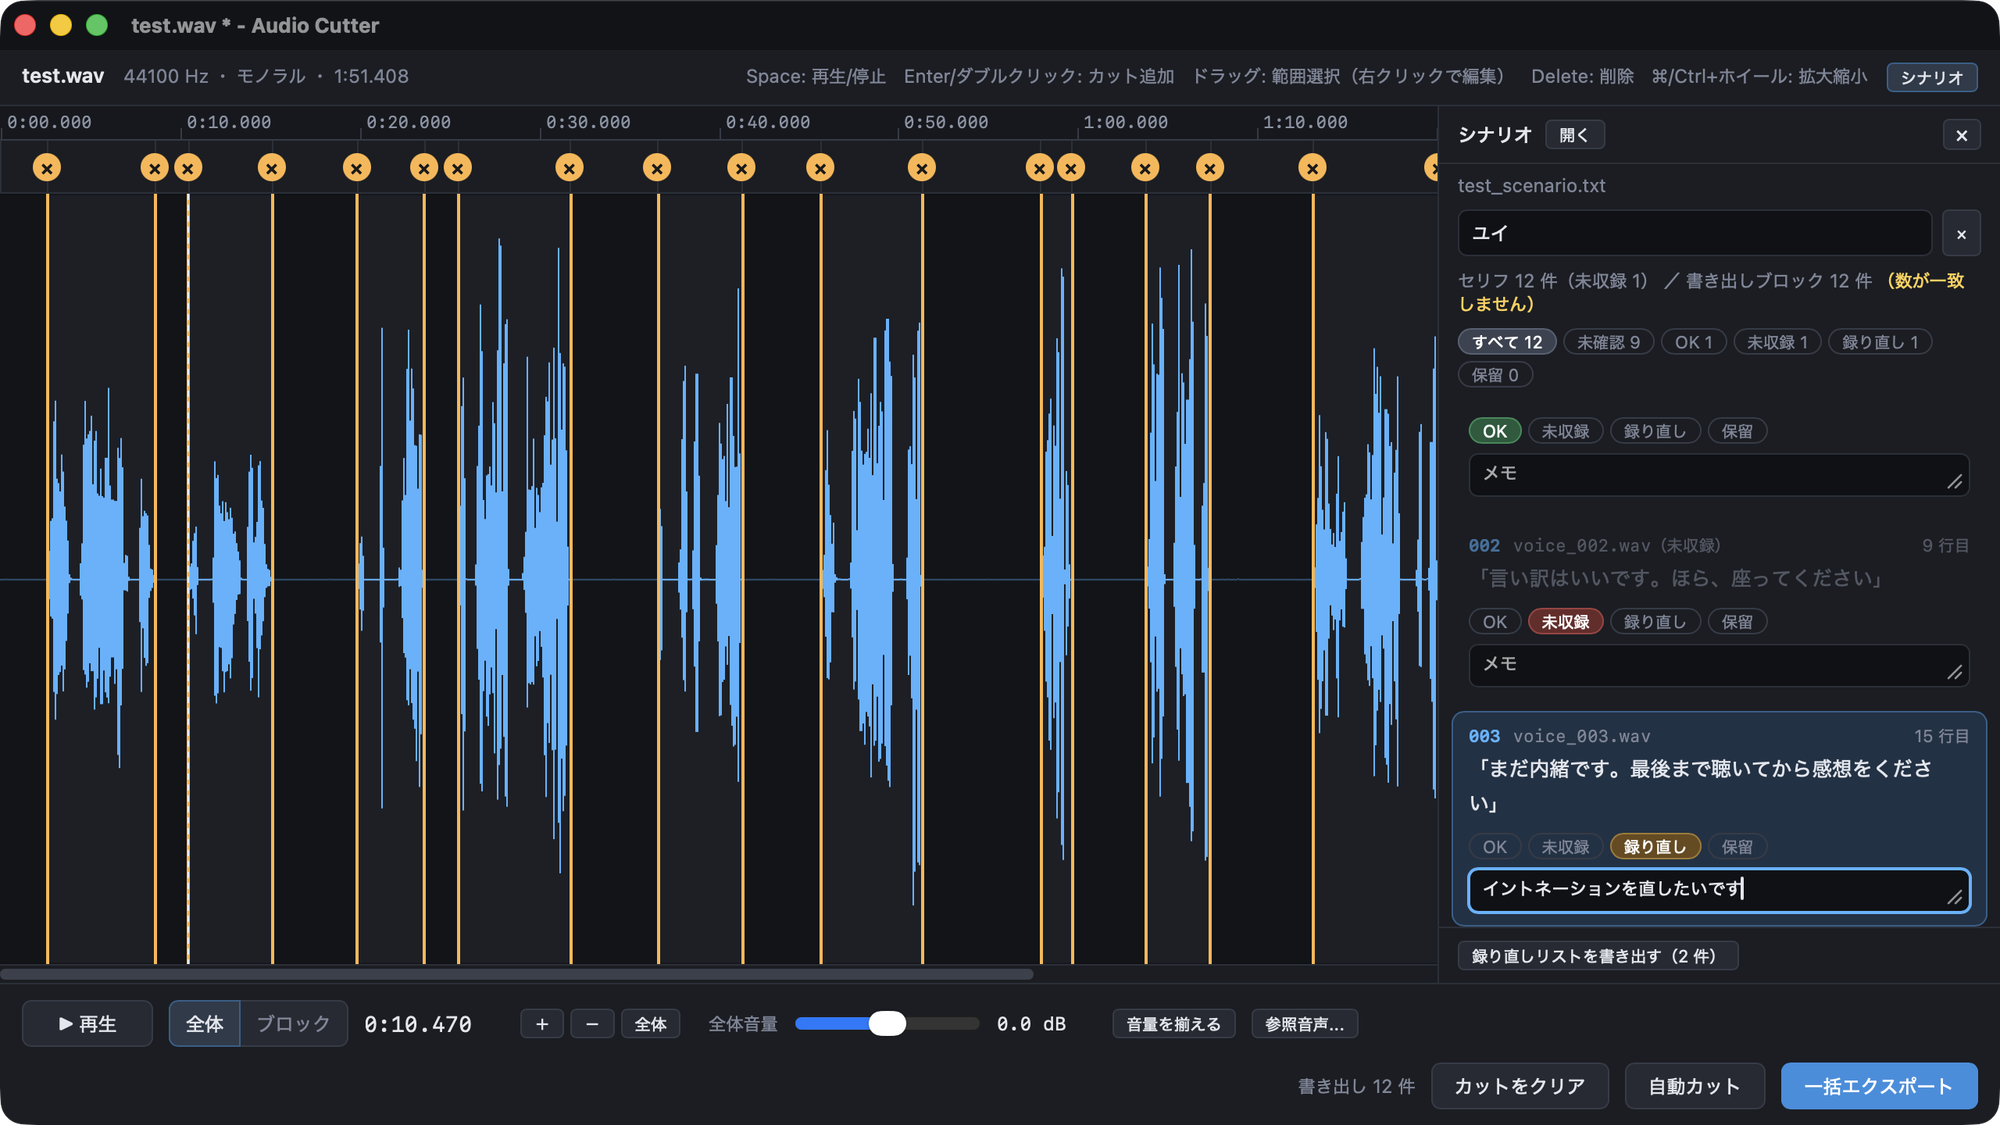Image resolution: width=2000 pixels, height=1125 pixels.
Task: Click 一括エクスポート button
Action: [1878, 1086]
